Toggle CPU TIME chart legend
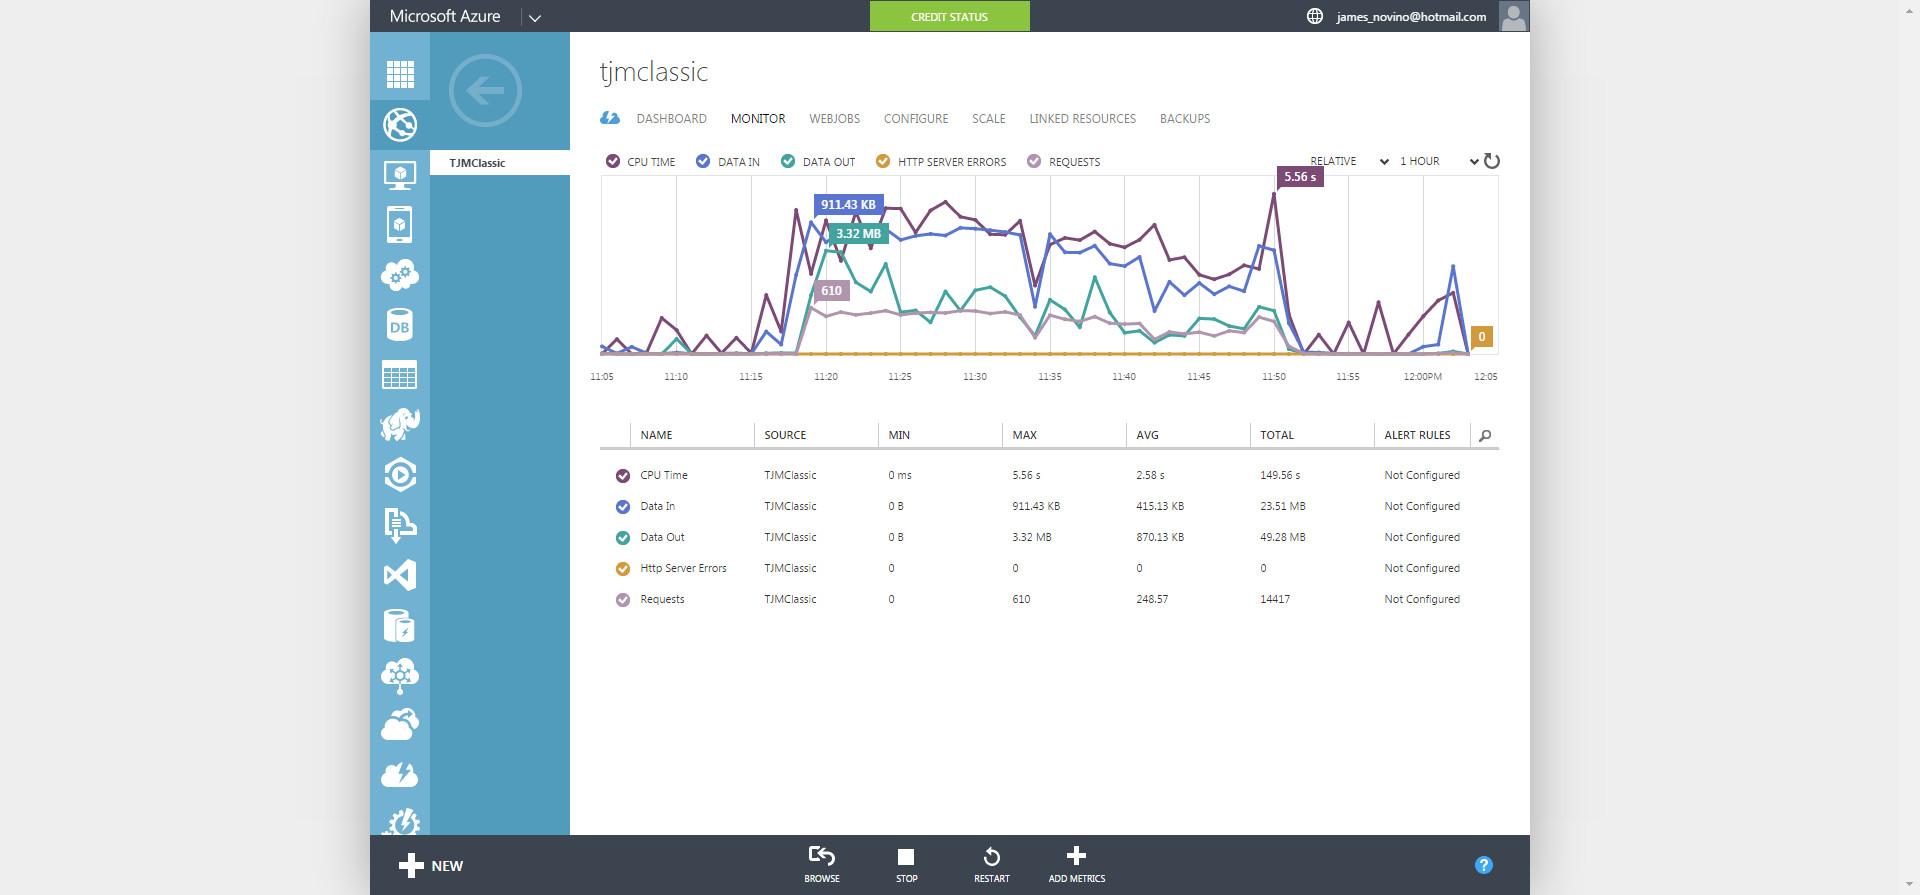This screenshot has width=1920, height=895. pos(640,162)
